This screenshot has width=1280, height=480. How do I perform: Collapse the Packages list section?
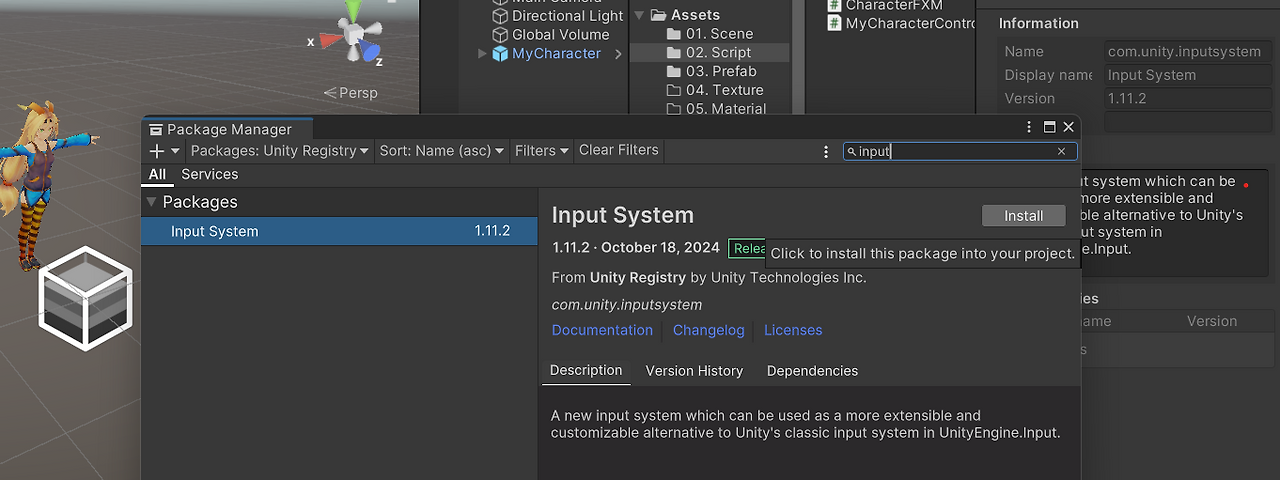pos(152,202)
